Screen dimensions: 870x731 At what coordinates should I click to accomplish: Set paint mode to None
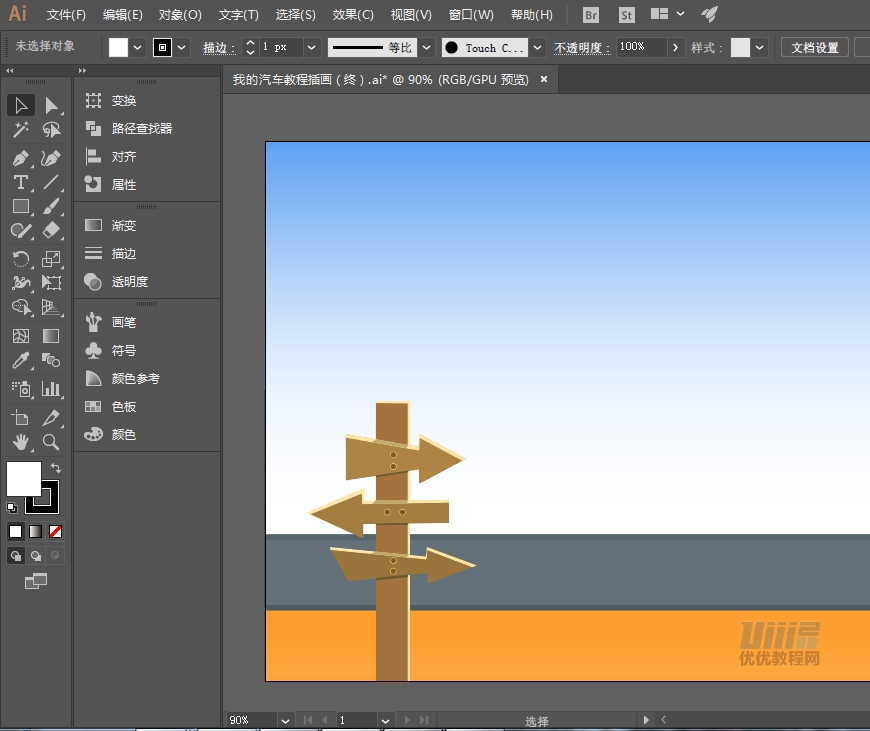(x=55, y=532)
